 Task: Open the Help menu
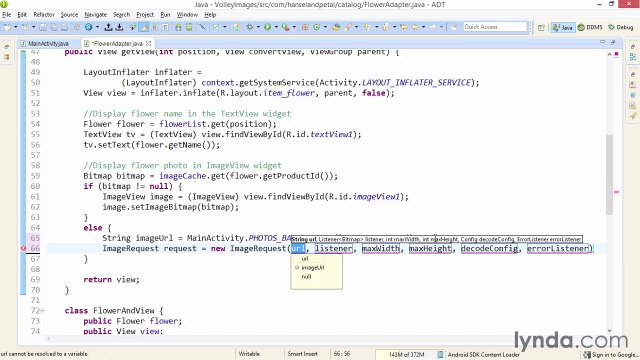coord(210,15)
